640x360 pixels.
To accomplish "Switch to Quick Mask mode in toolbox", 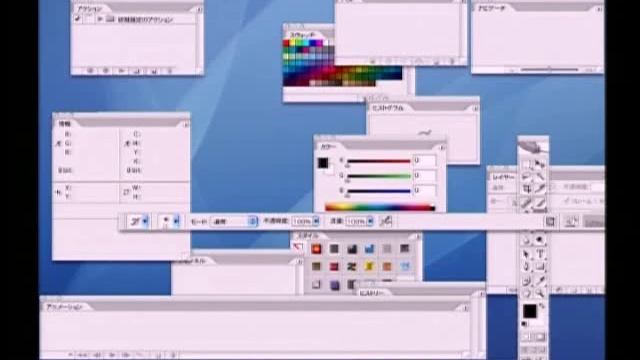I will coord(540,337).
